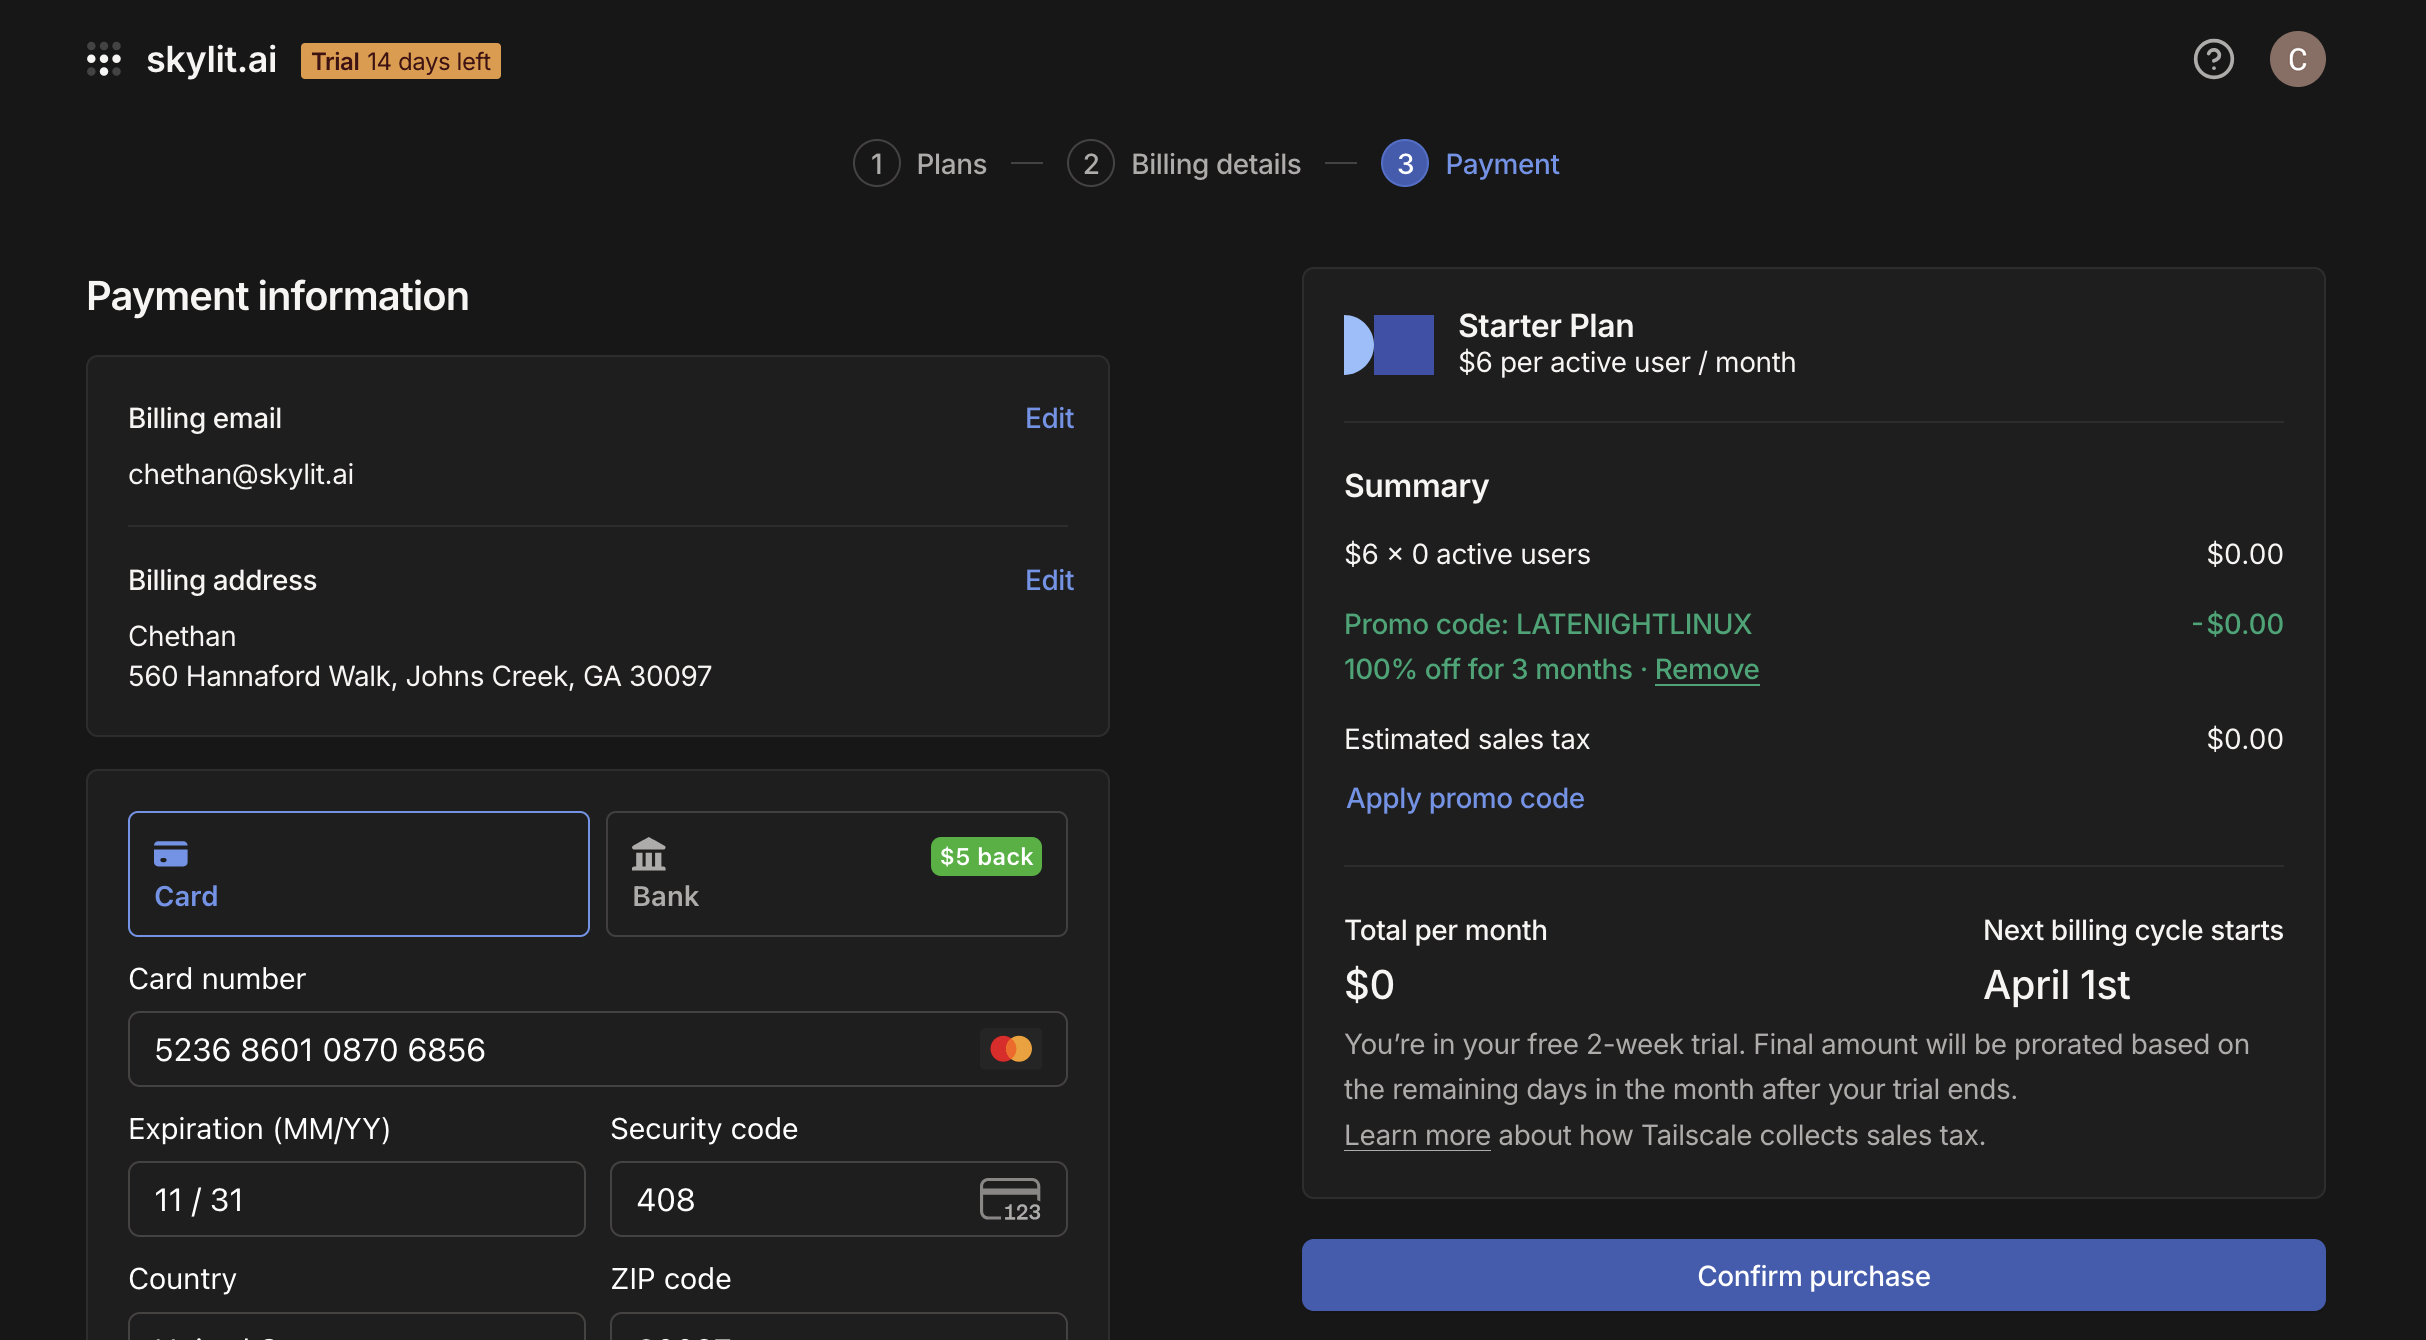Click the bank building icon
The height and width of the screenshot is (1340, 2426).
coord(649,854)
